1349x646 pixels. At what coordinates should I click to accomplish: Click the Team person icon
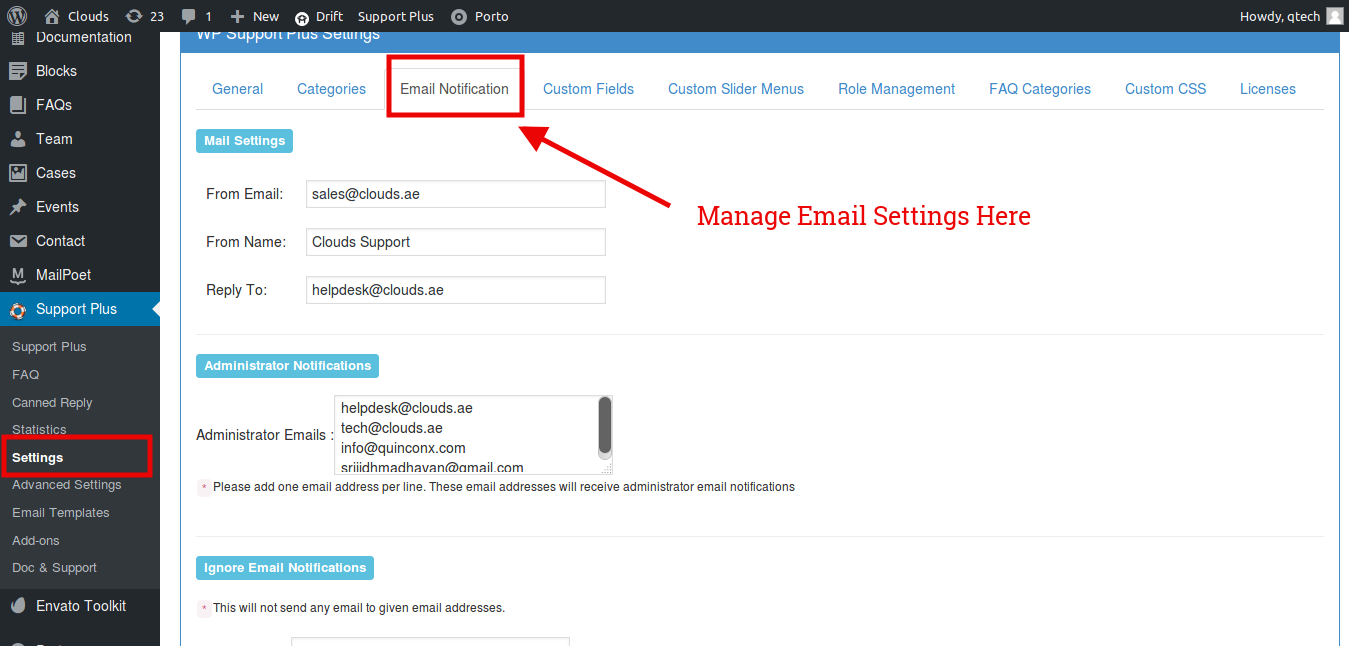(x=18, y=139)
